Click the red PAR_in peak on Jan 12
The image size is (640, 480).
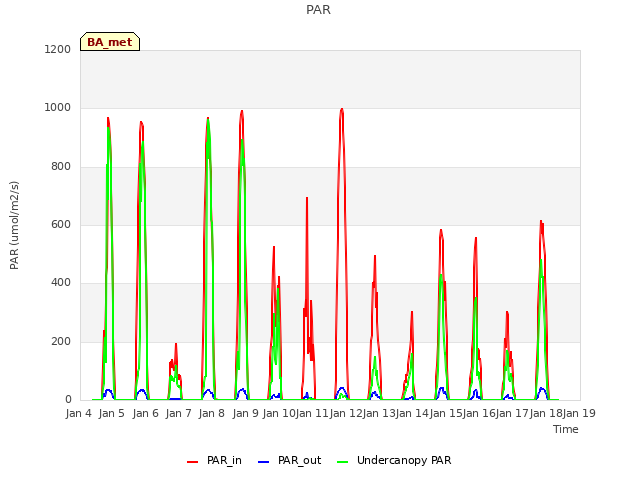pos(342,109)
